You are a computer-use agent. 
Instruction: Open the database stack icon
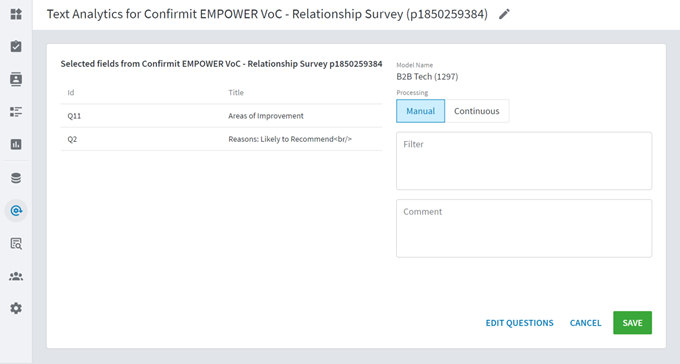point(16,178)
